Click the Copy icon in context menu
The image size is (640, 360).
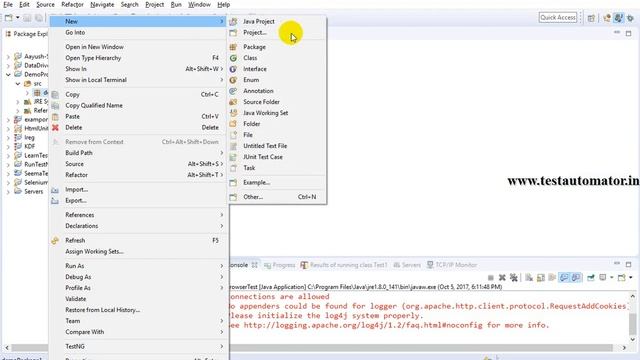click(55, 95)
